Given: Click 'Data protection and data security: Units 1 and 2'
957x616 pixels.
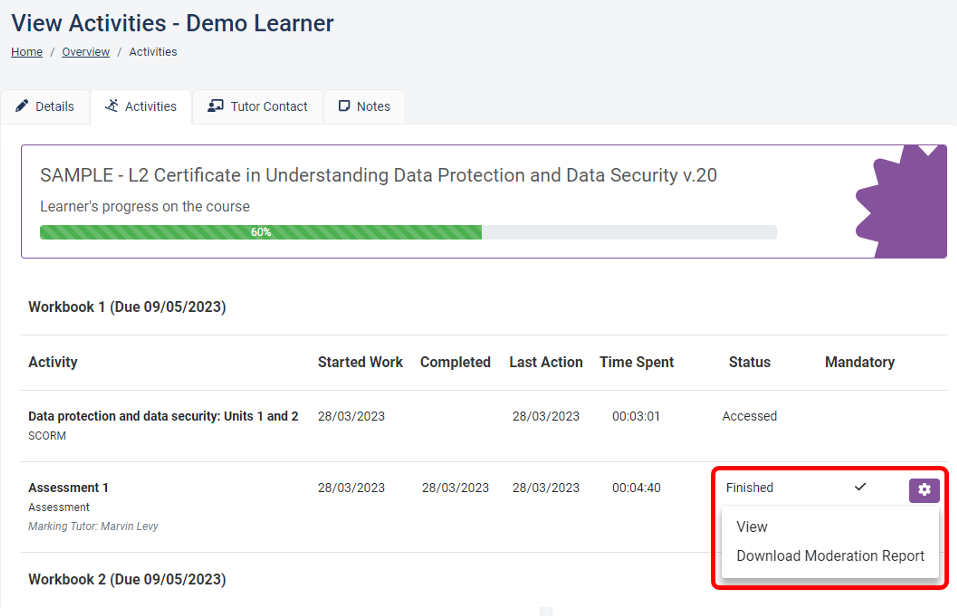Looking at the screenshot, I should click(x=163, y=416).
